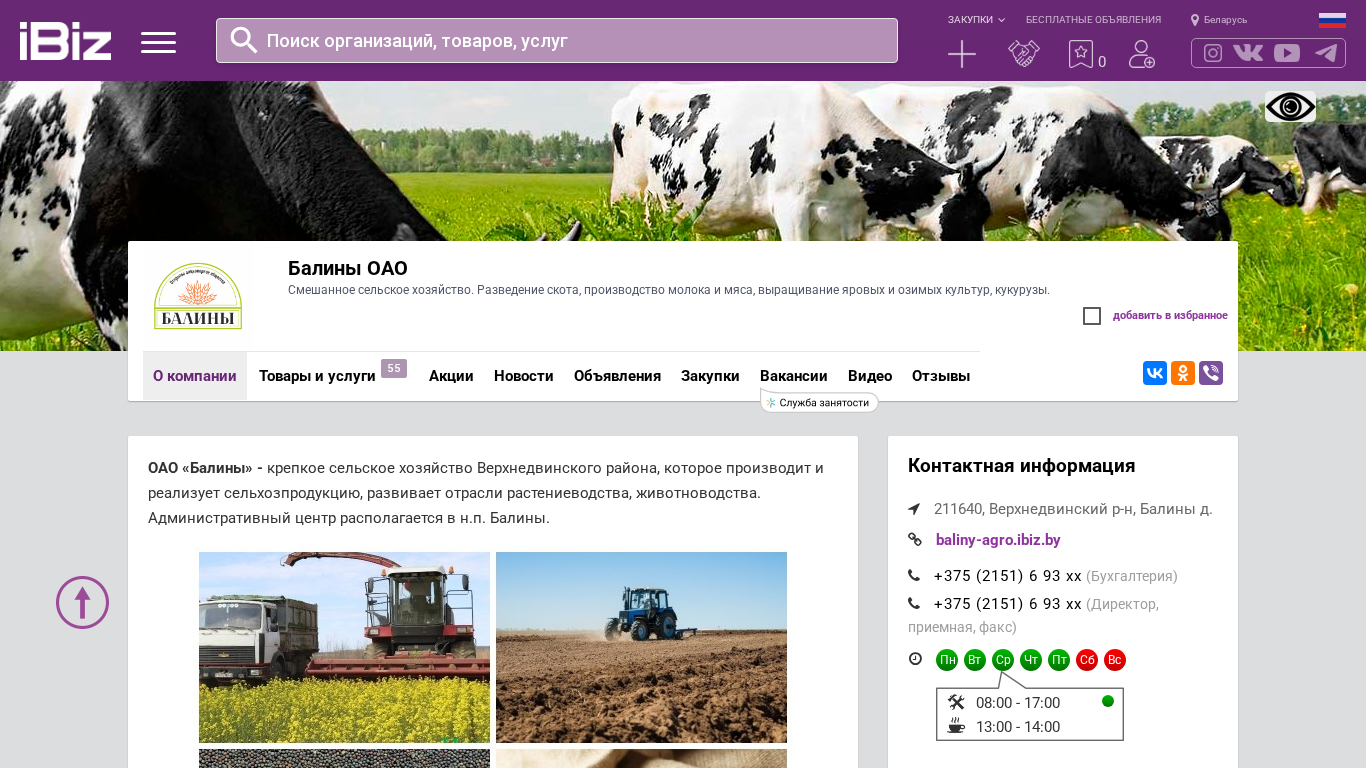Click the search magnifier icon
The height and width of the screenshot is (768, 1366).
tap(244, 40)
